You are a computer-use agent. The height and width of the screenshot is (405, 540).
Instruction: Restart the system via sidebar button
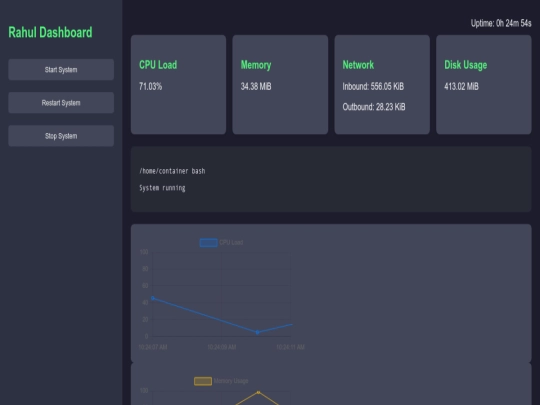[61, 103]
